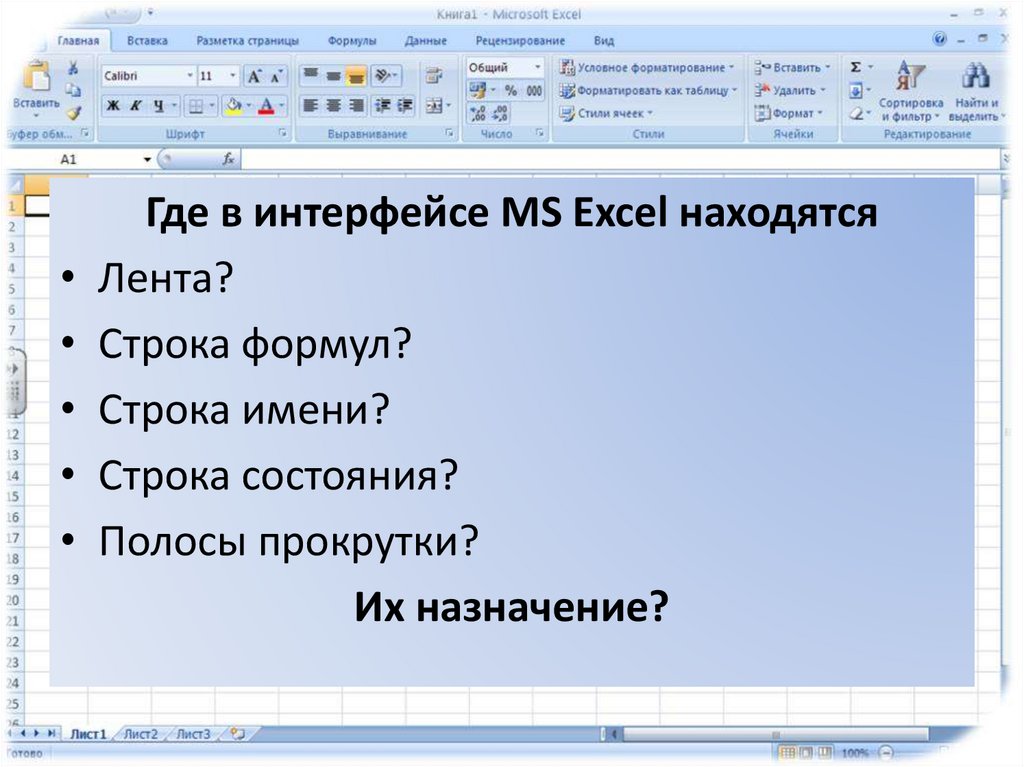Click the Cut scissors icon

pos(73,67)
